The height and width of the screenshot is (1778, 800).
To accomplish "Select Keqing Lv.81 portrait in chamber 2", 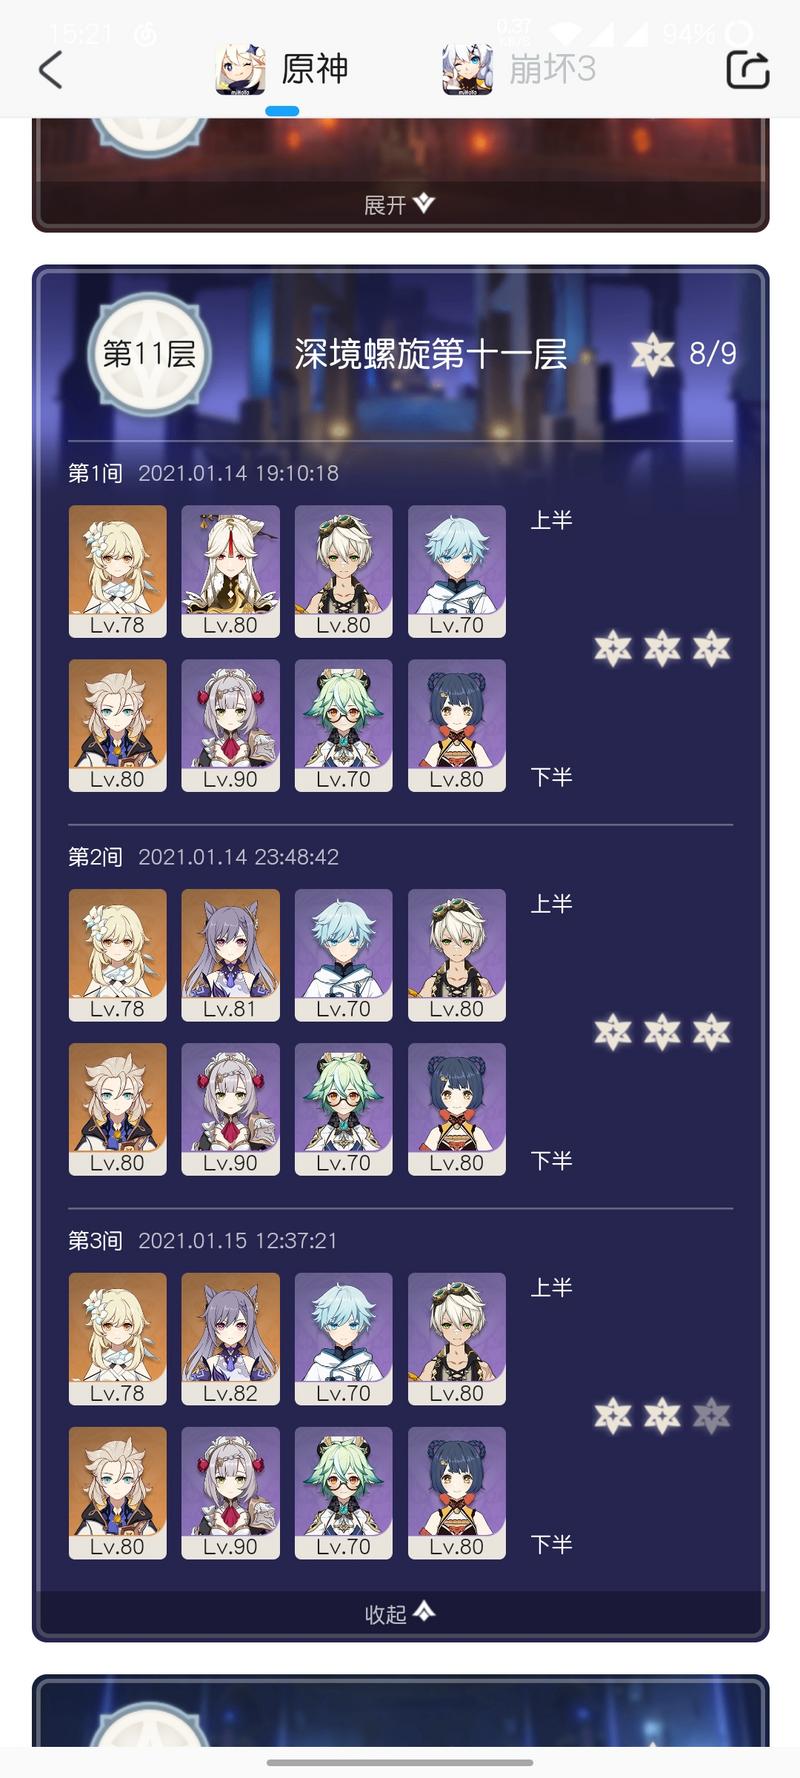I will (231, 955).
